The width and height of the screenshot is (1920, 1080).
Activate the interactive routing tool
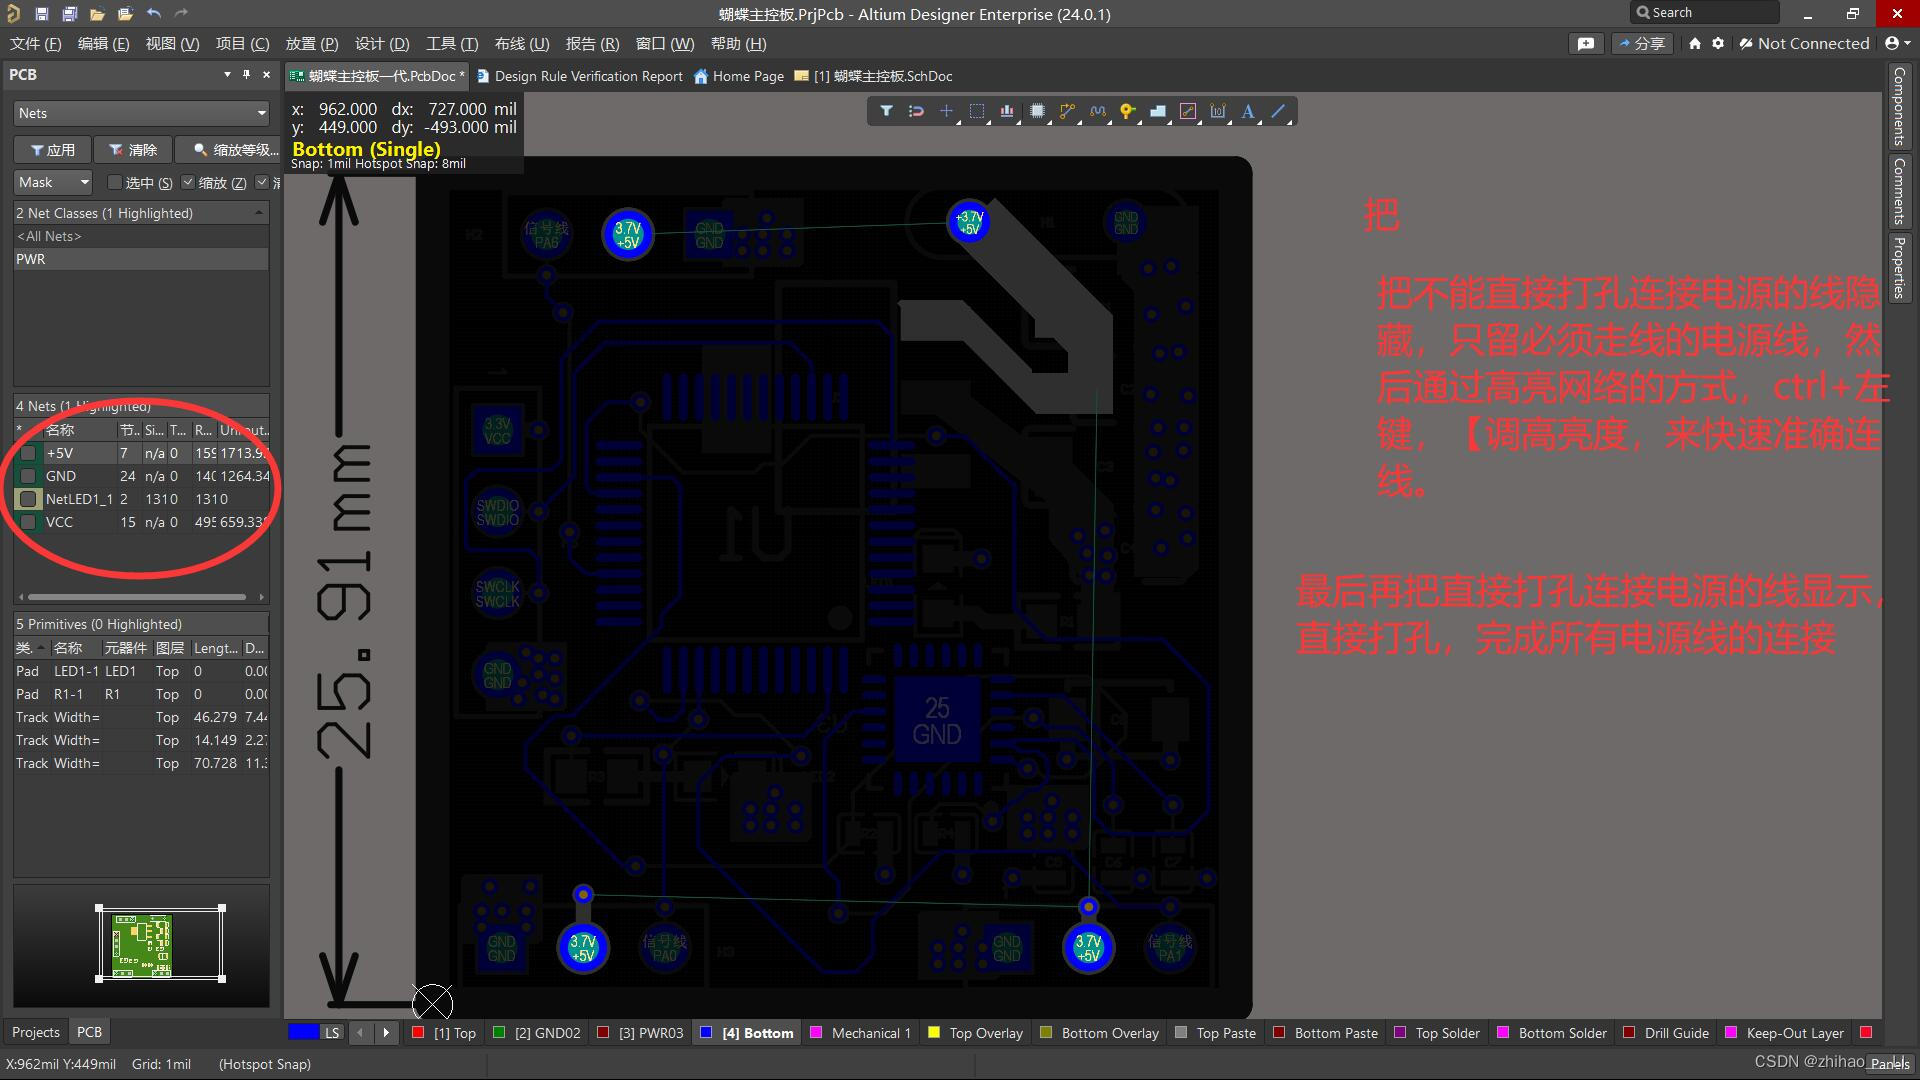point(1067,111)
